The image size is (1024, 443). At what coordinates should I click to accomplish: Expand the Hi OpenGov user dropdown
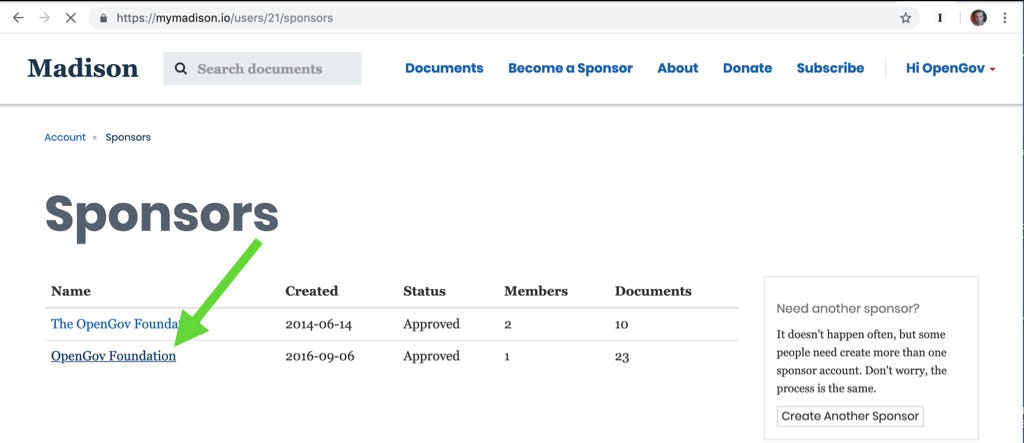pyautogui.click(x=950, y=68)
